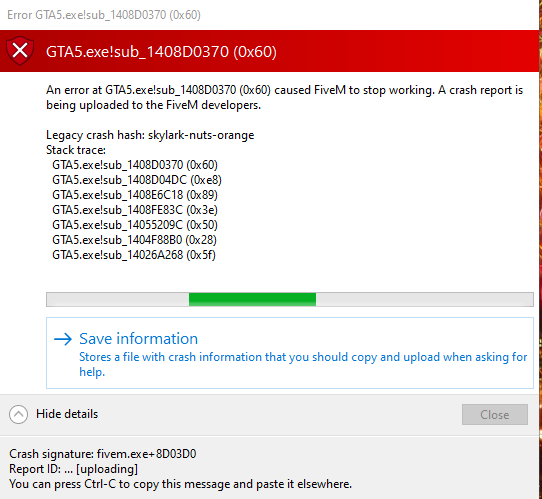Click stack trace entry sub_1408FE83C
The height and width of the screenshot is (499, 542).
135,210
